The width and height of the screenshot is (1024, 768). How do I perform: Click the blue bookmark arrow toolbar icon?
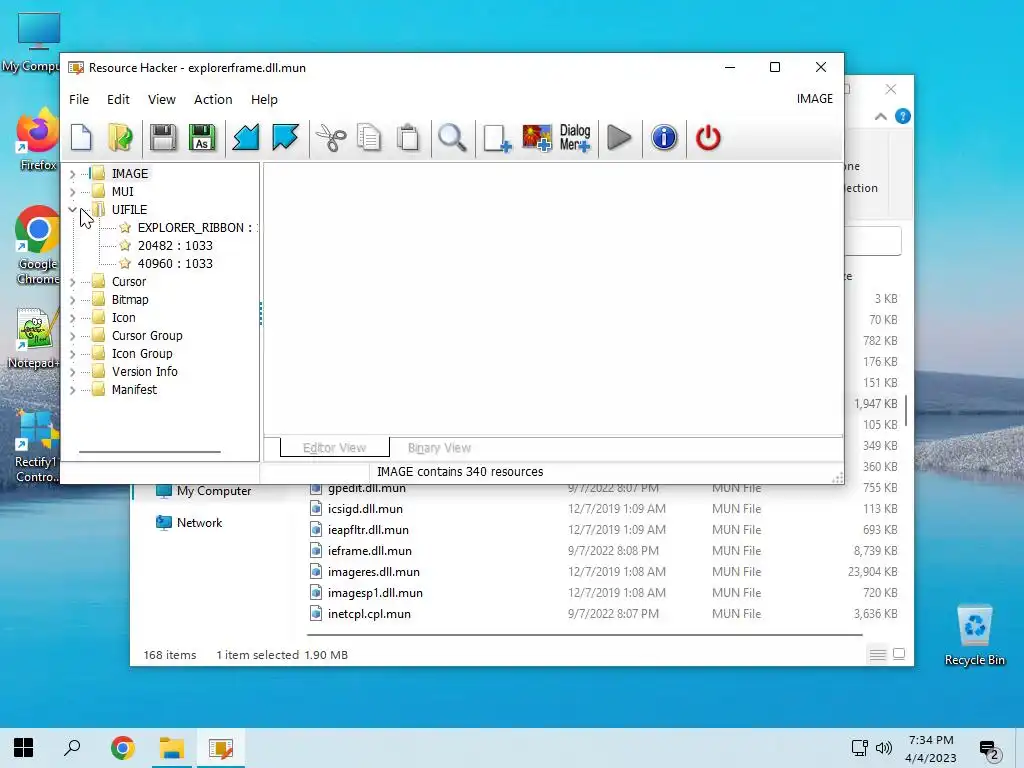coord(285,138)
